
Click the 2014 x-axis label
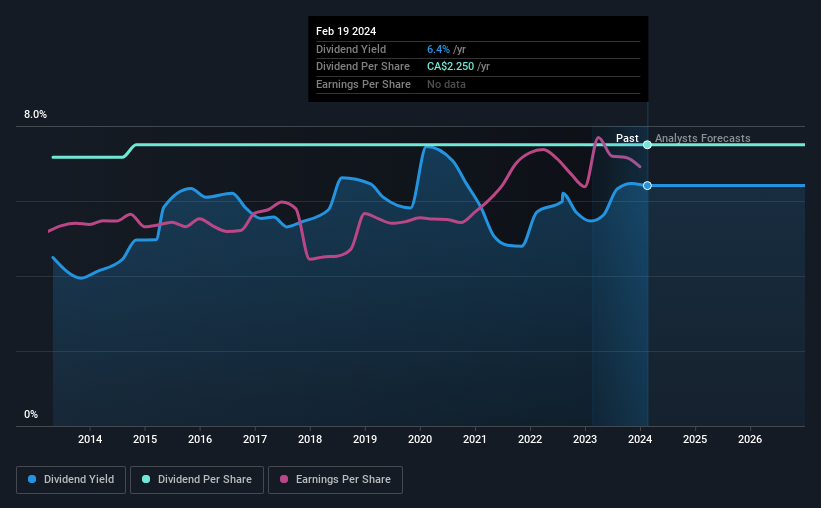click(90, 439)
